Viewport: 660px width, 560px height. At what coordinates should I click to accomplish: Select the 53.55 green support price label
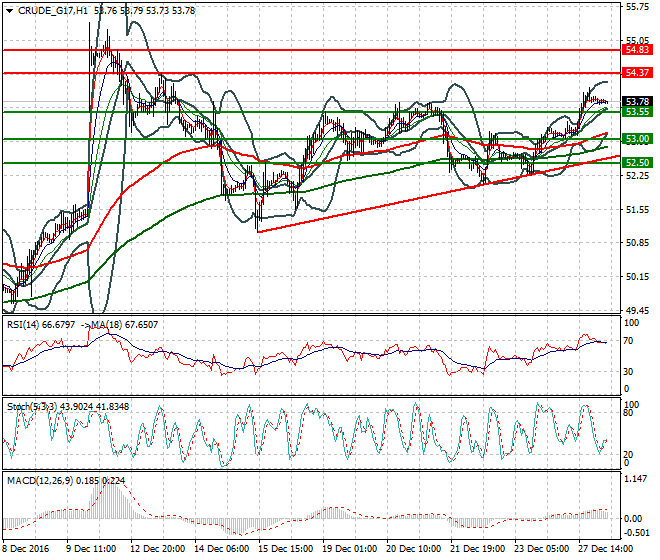pyautogui.click(x=637, y=112)
